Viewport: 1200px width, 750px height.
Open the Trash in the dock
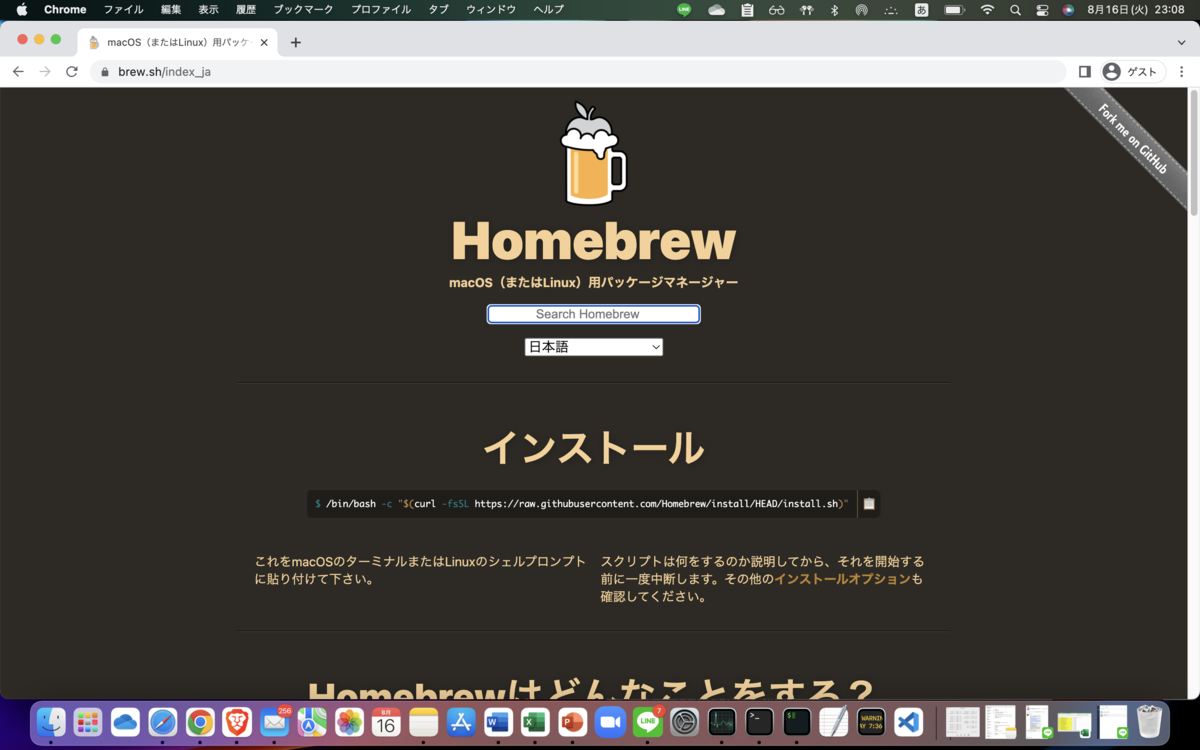click(1150, 721)
